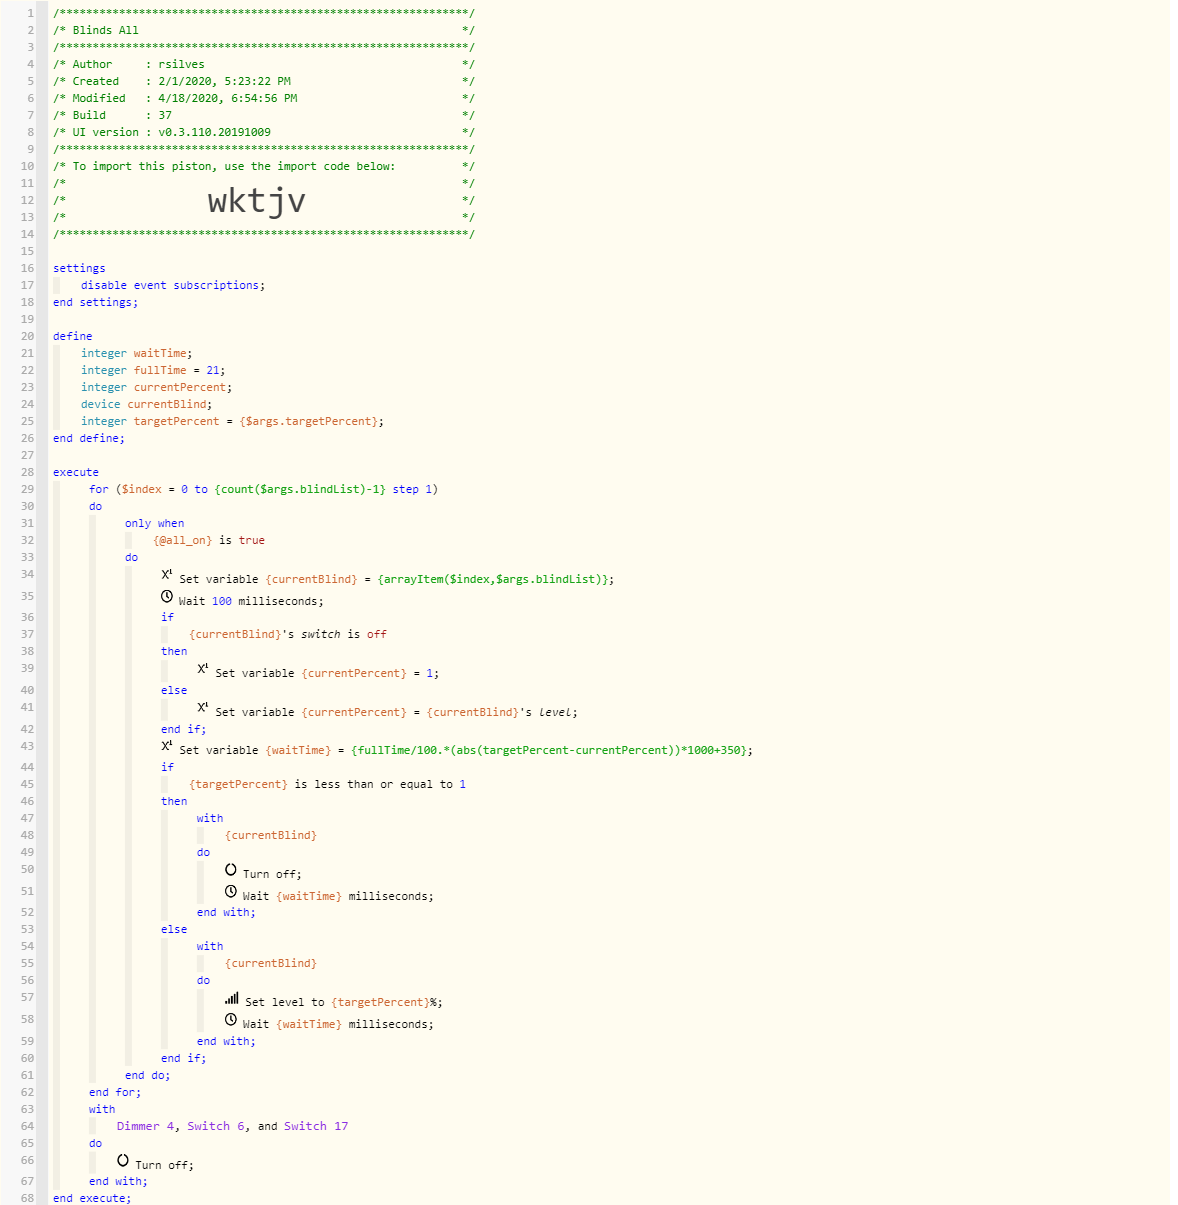Click the 'end do;' statement at line 61

coord(148,1075)
